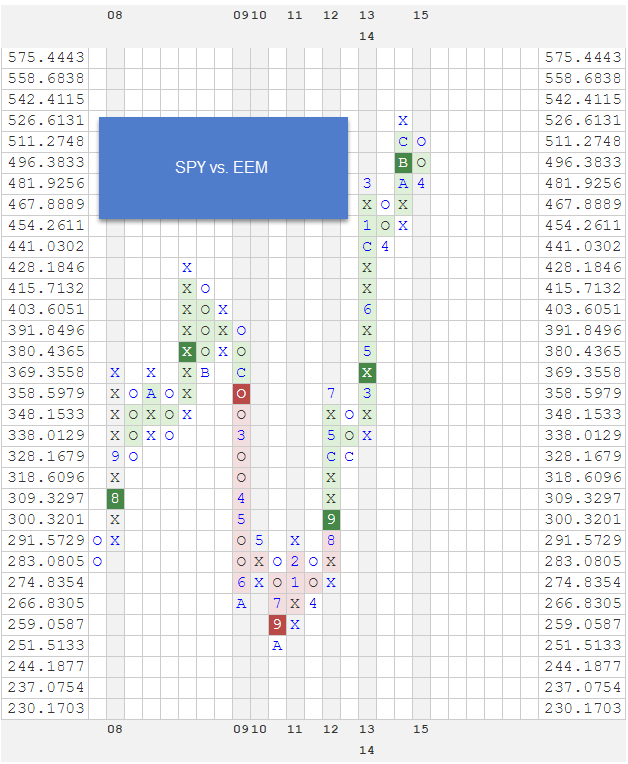Click the 9 in the 328.1679 row
This screenshot has width=628, height=764.
pos(115,457)
